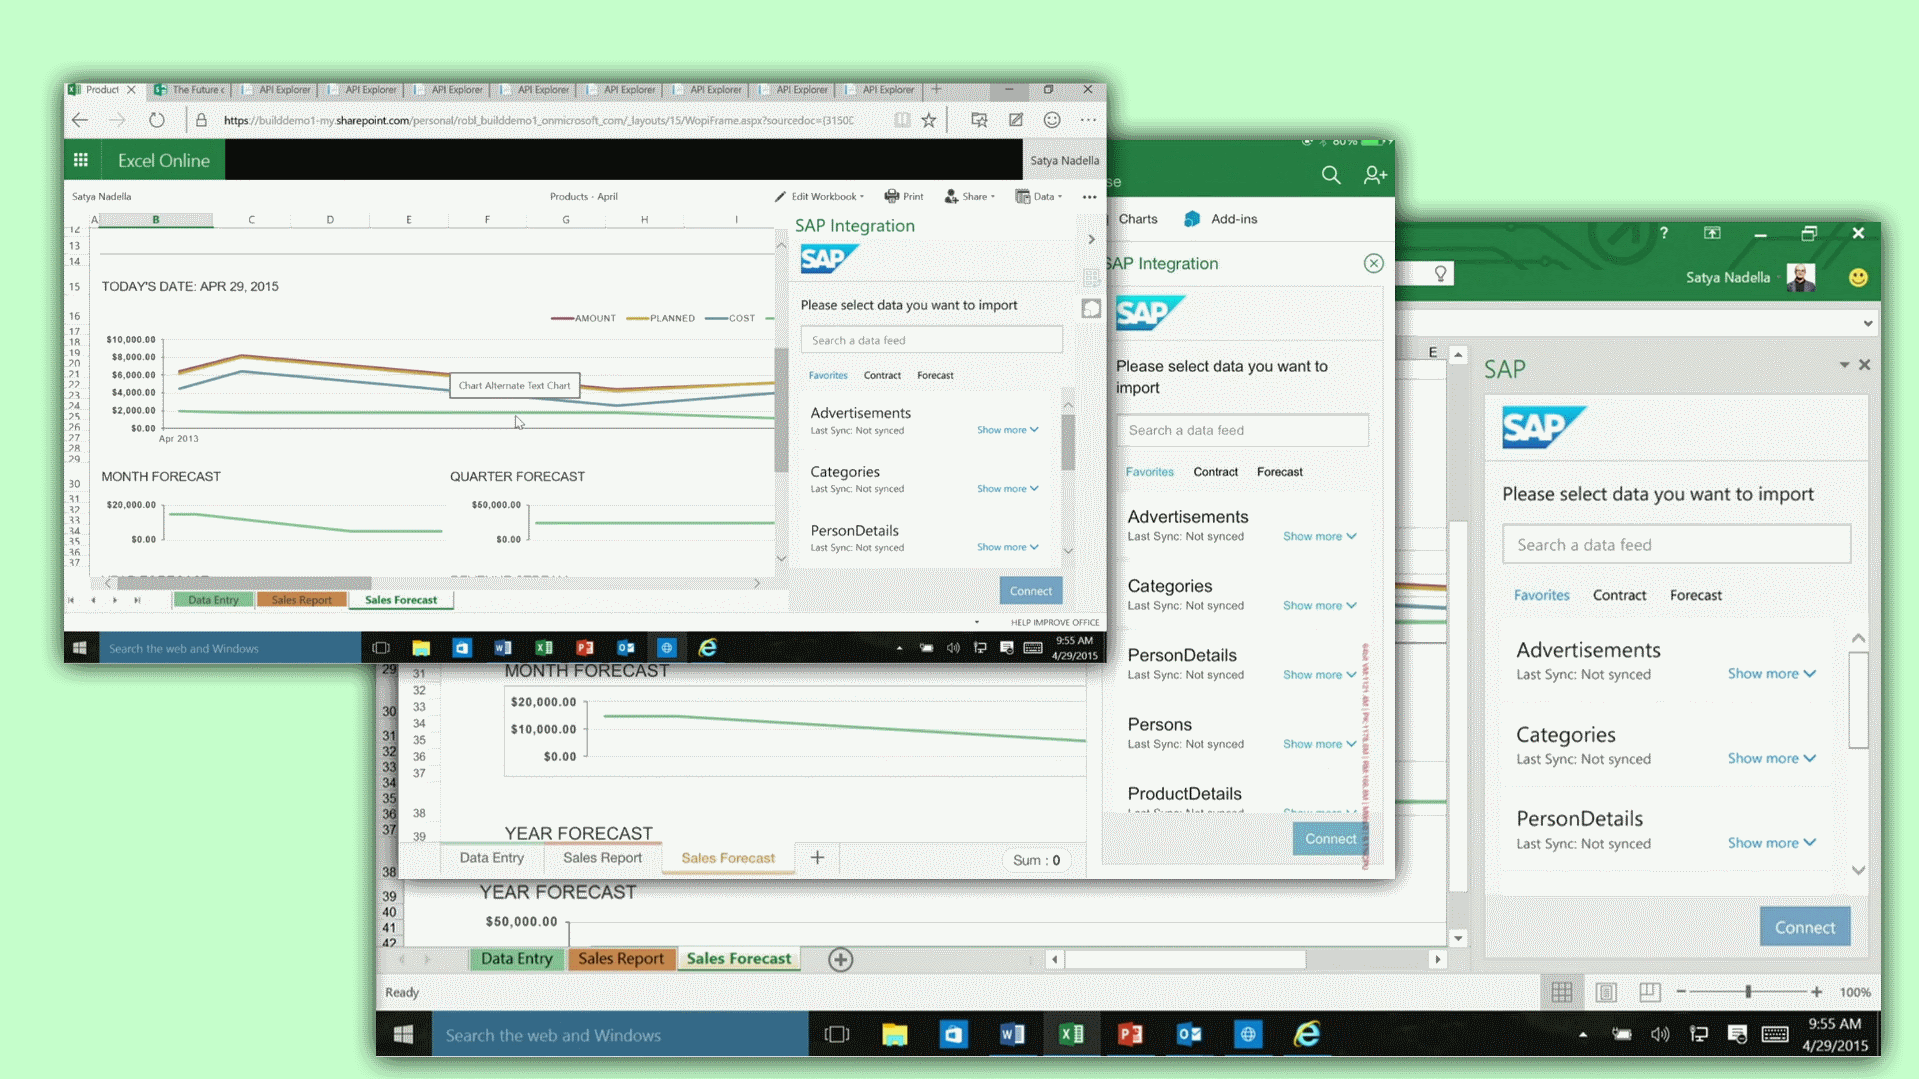Click Help Improve Office link

1054,622
